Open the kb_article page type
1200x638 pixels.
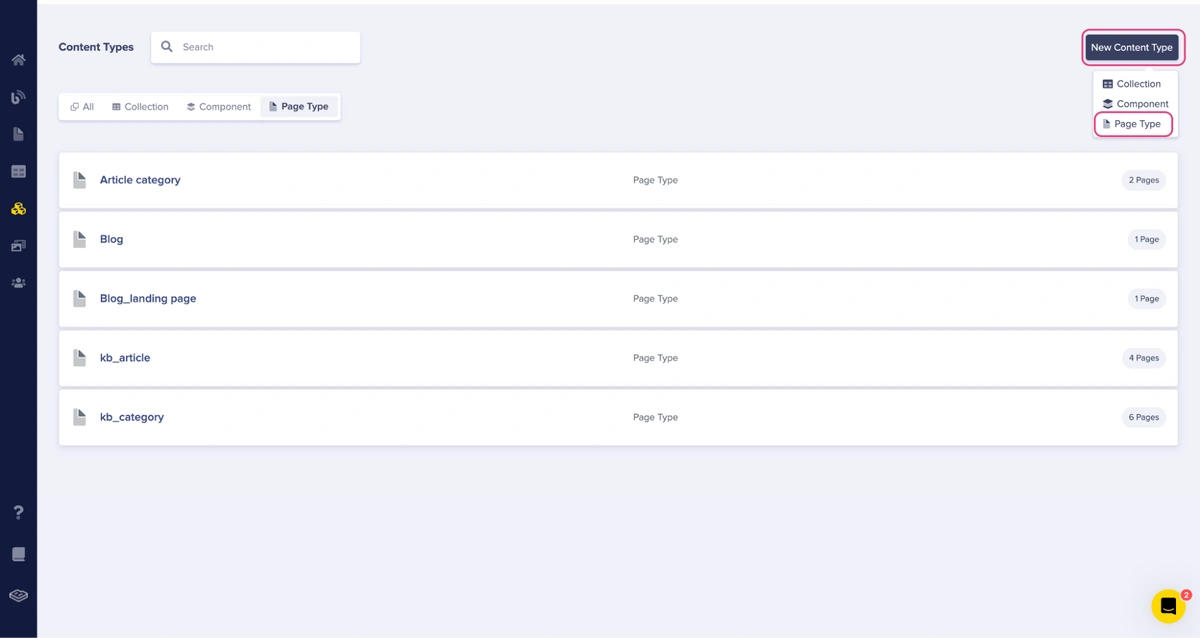(x=125, y=358)
